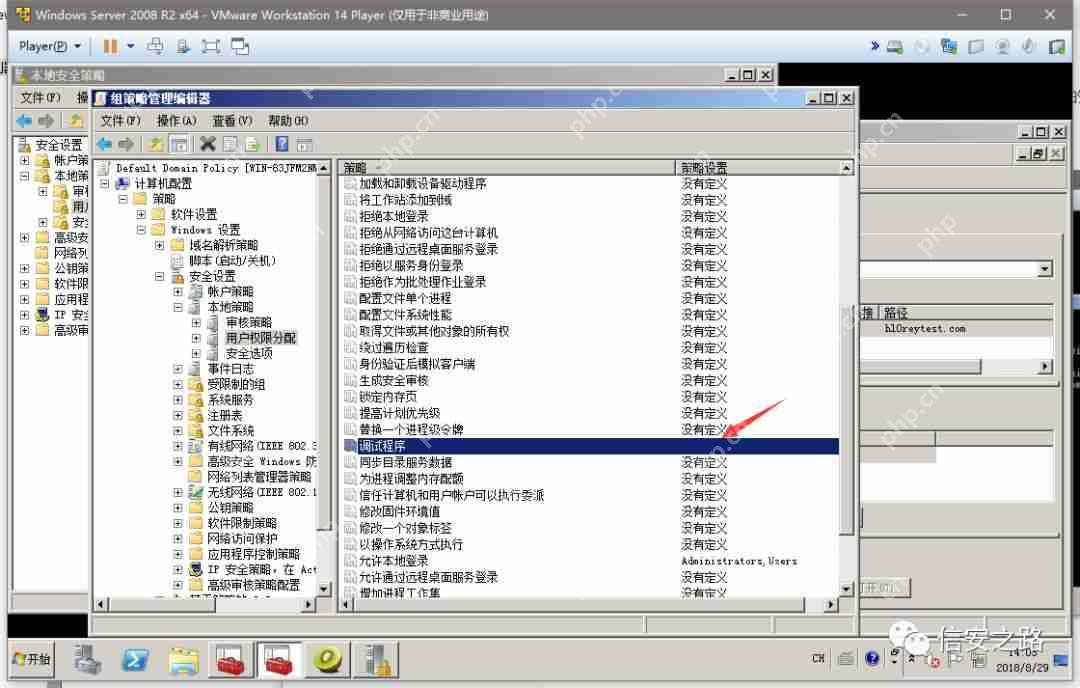1080x688 pixels.
Task: Pause the virtual machine from VMware toolbar
Action: click(x=110, y=46)
